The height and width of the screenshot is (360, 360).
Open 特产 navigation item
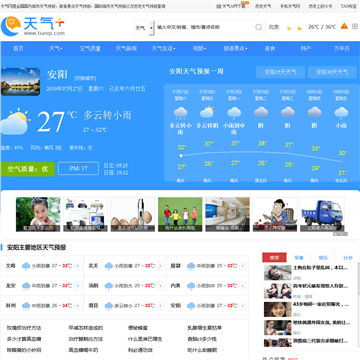[x=306, y=49]
